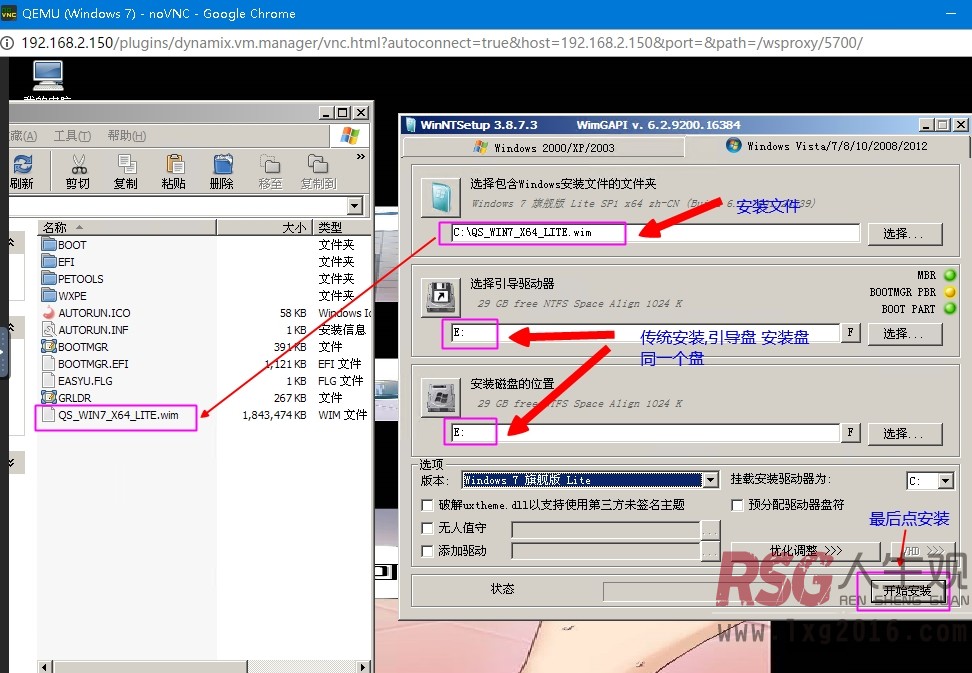The height and width of the screenshot is (673, 972).
Task: Select the AUTORUN.ICO file
Action: click(x=86, y=313)
